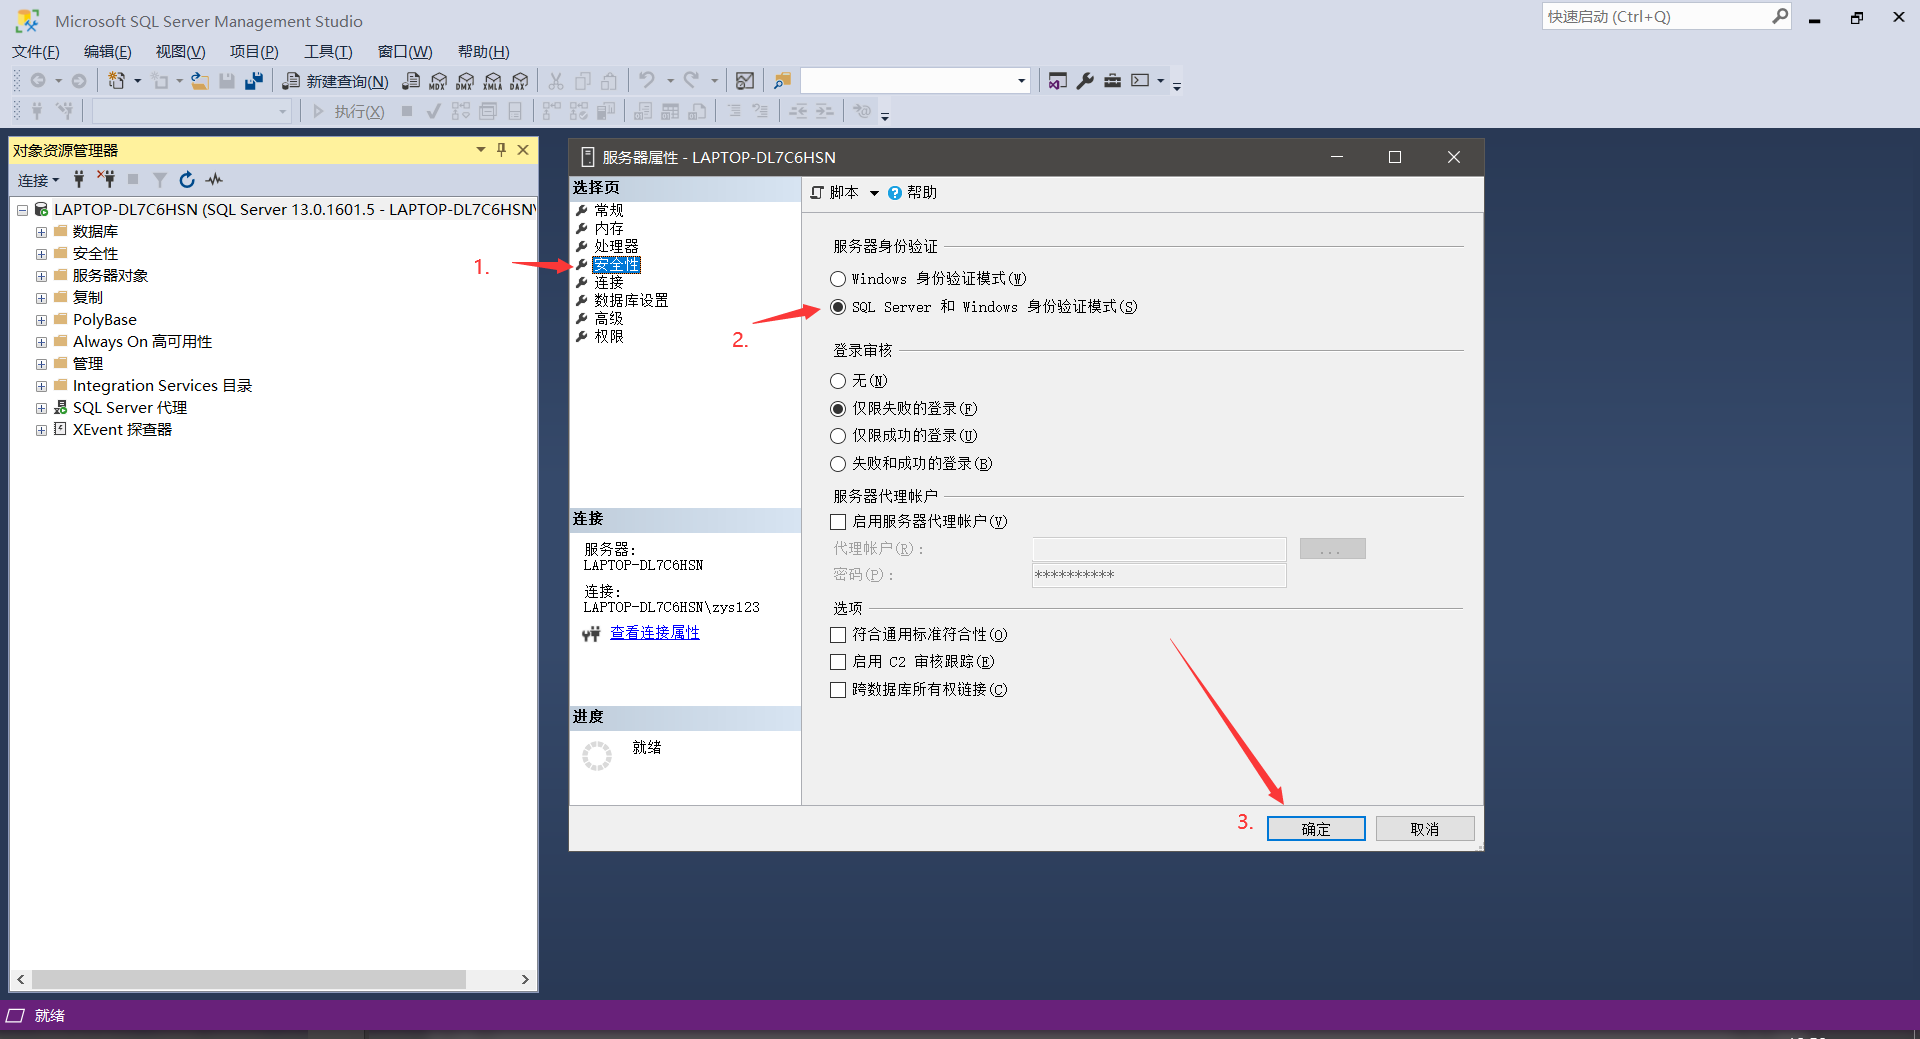Select 失败和成功的登录 radio button
Viewport: 1920px width, 1039px height.
pyautogui.click(x=838, y=464)
